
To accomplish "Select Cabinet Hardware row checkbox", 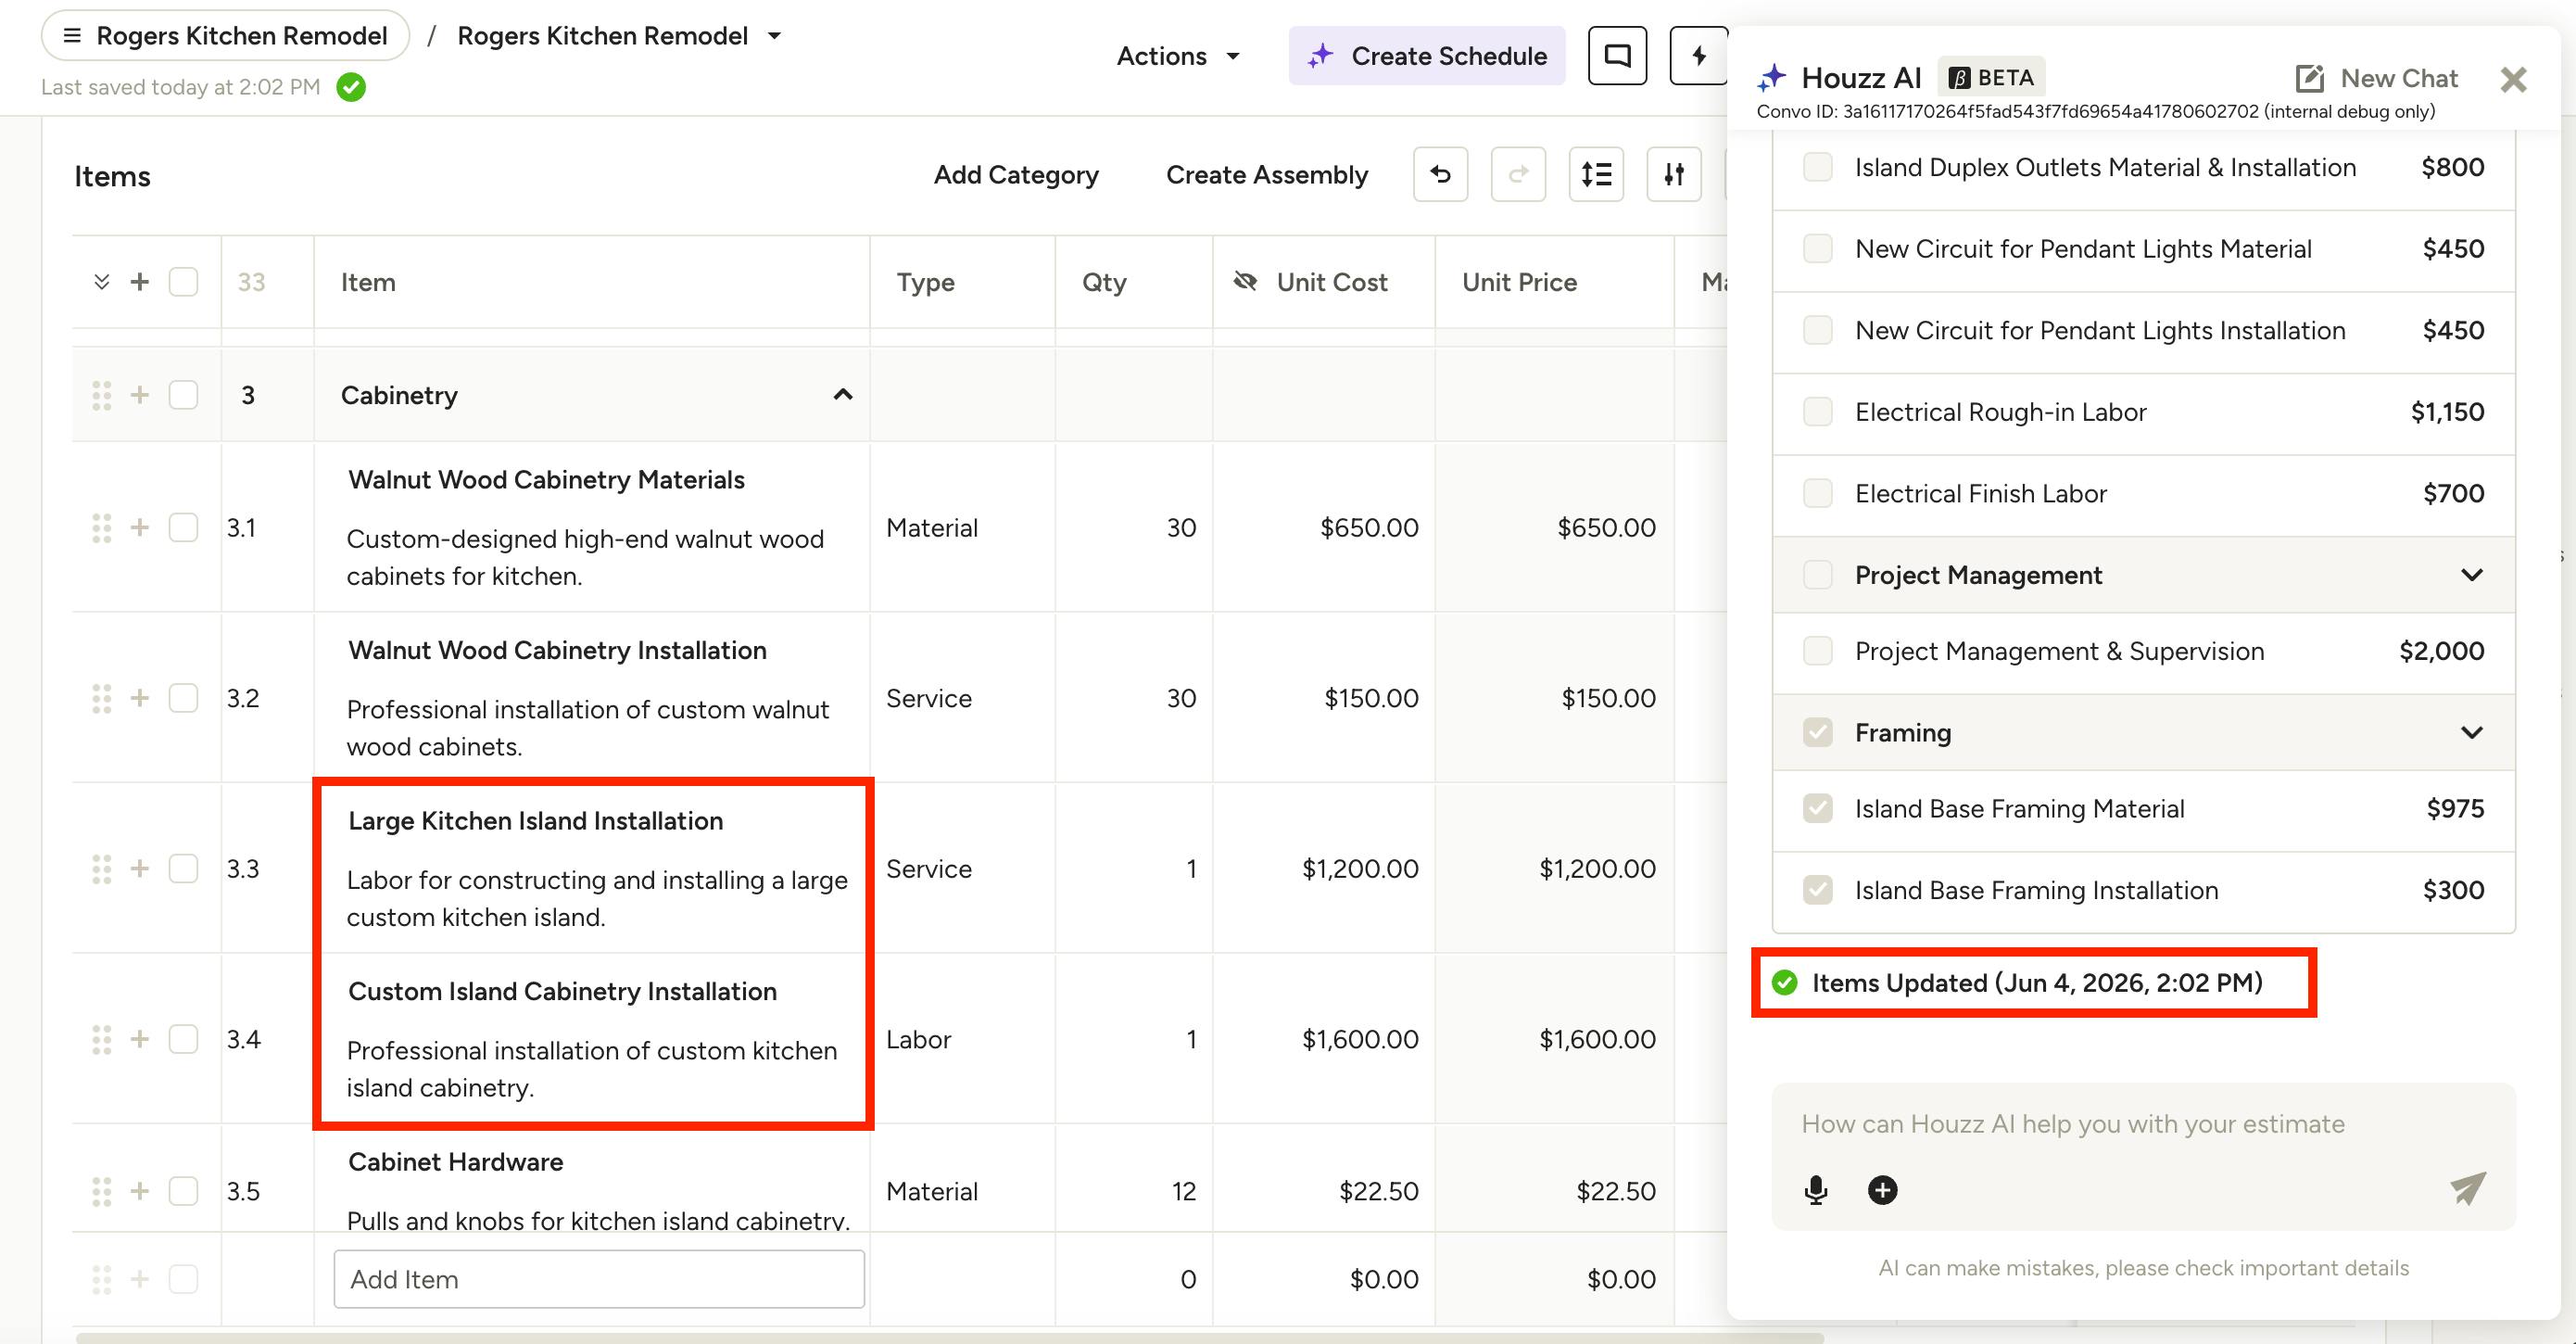I will click(x=183, y=1191).
